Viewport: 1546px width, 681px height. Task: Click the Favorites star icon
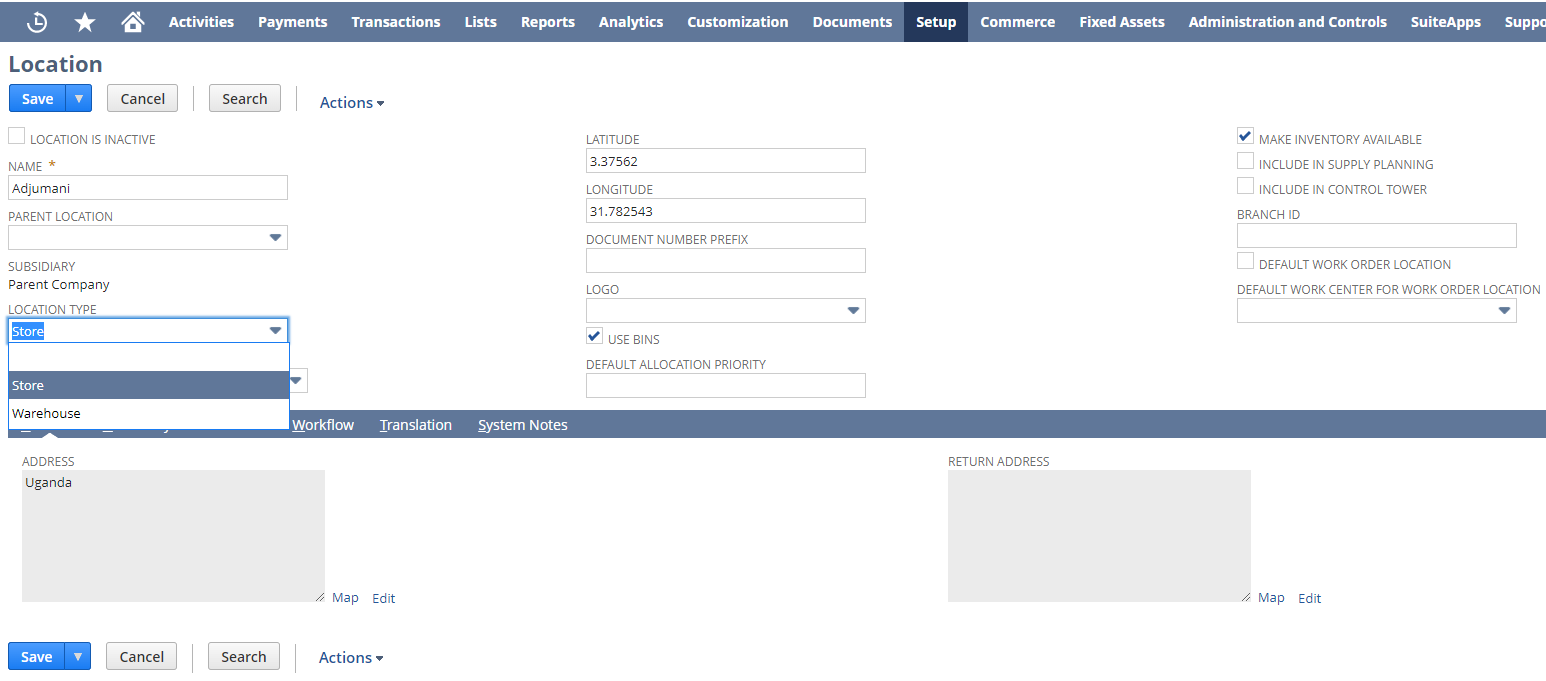pos(85,21)
